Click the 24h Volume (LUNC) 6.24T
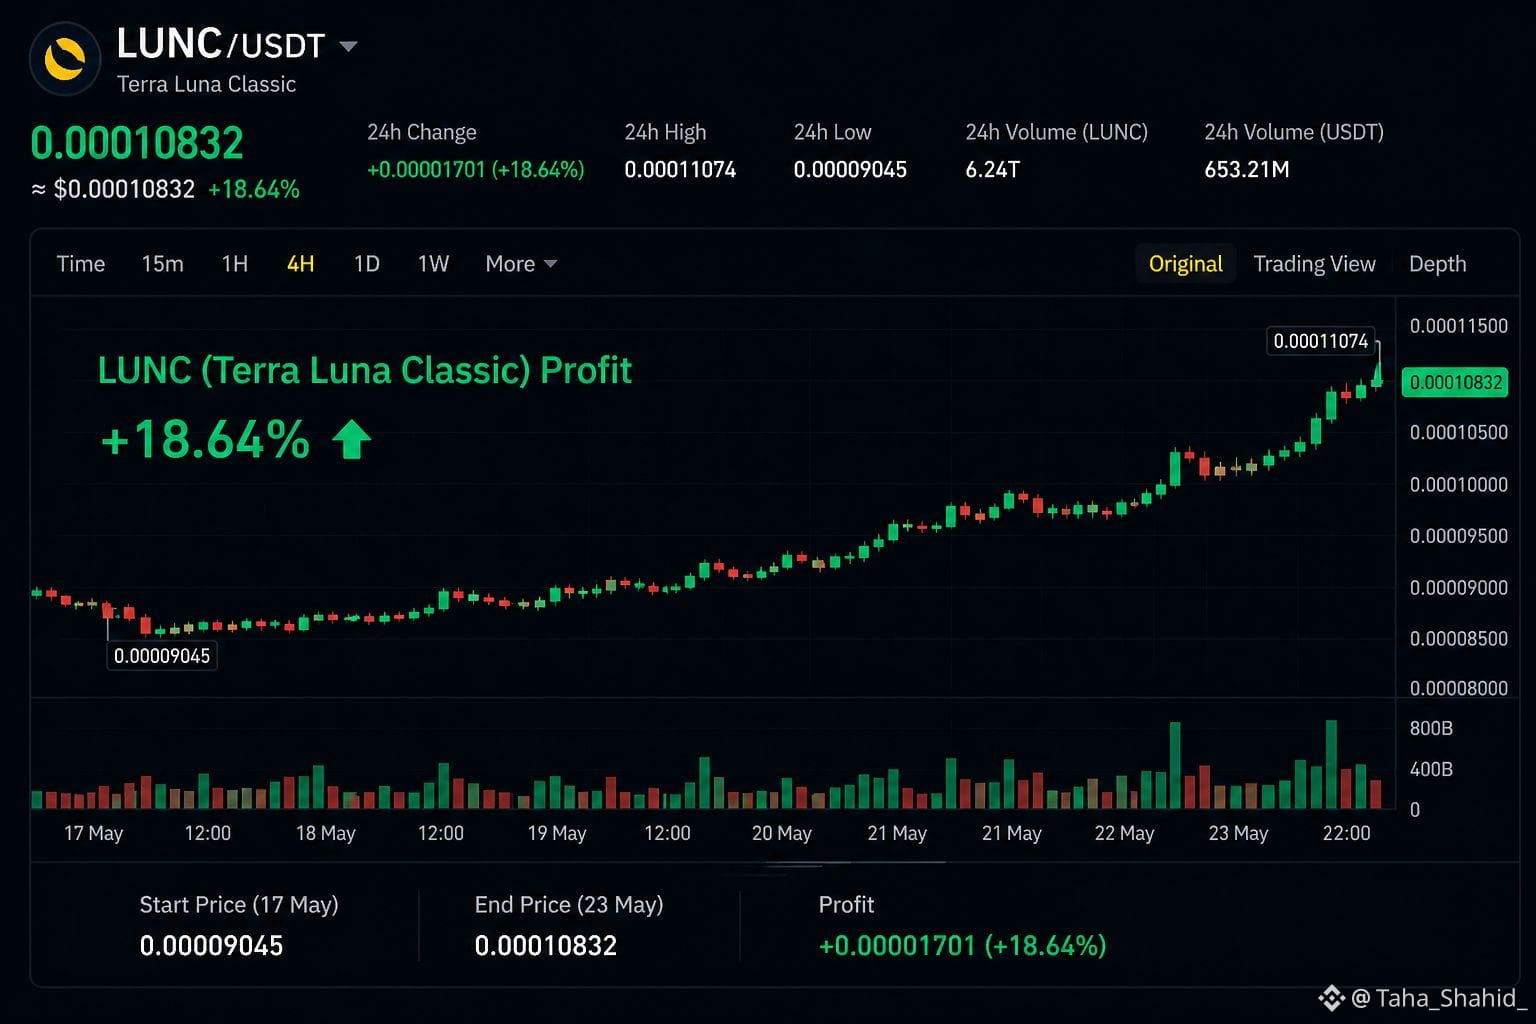Viewport: 1536px width, 1024px height. click(992, 170)
